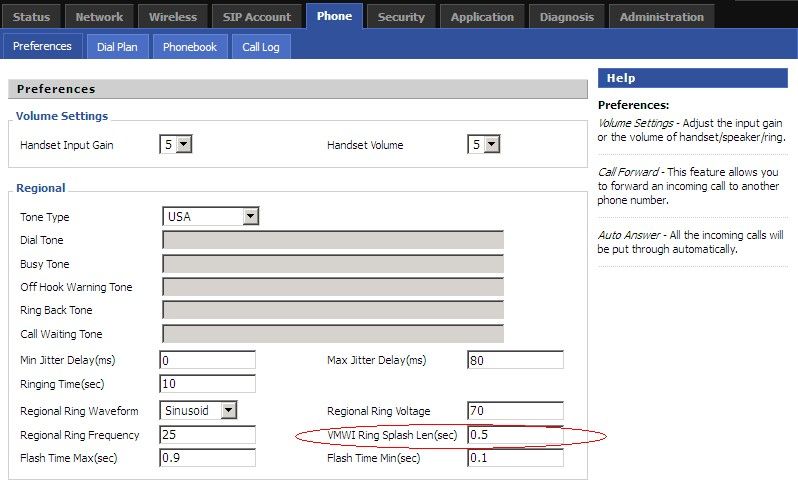Viewport: 798px width, 484px height.
Task: Open the Handset Input Gain dropdown
Action: (x=176, y=145)
